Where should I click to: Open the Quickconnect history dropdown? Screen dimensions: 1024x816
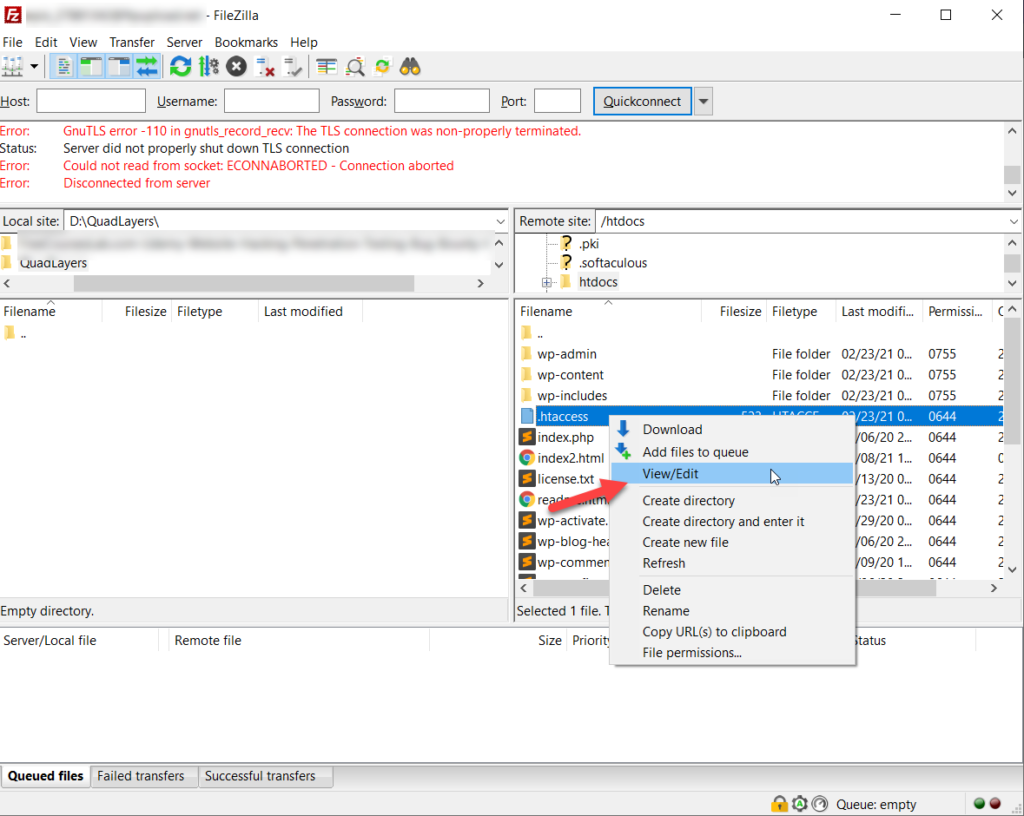[703, 101]
